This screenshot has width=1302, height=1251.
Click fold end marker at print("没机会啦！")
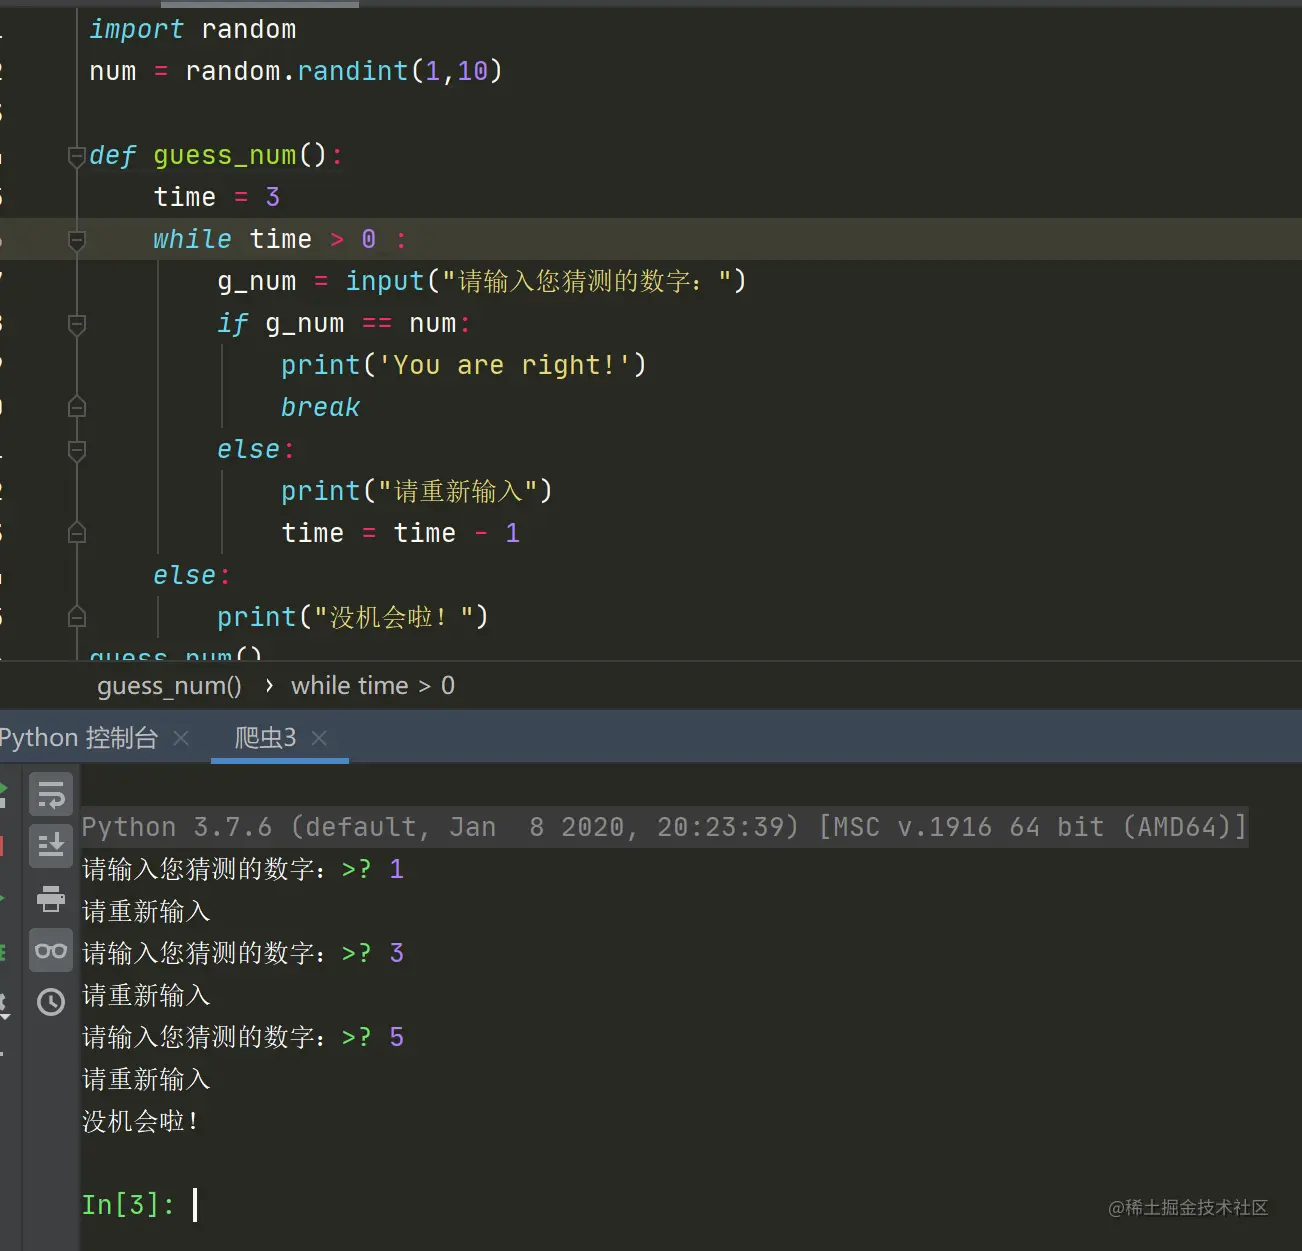[77, 618]
